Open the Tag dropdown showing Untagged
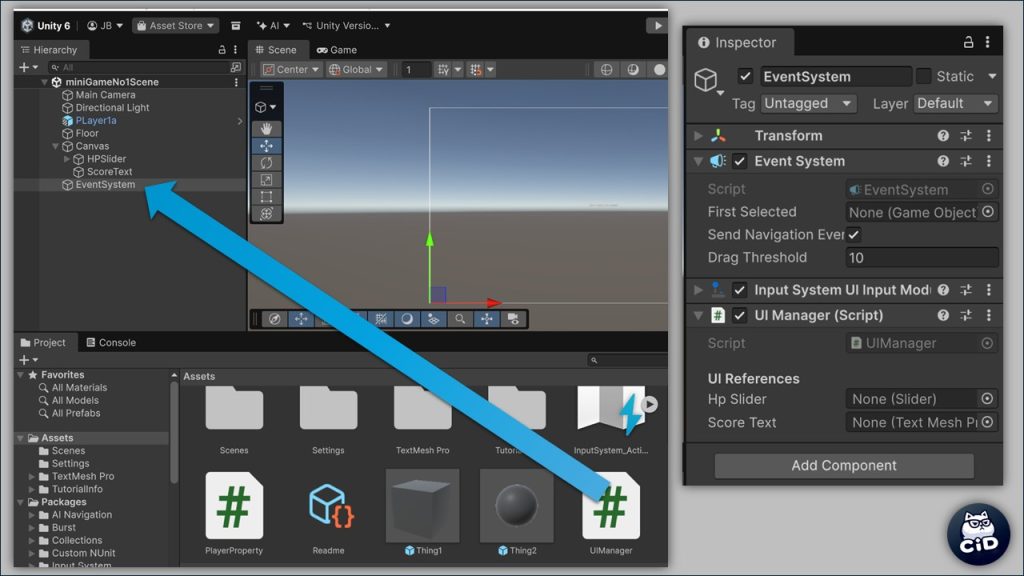The image size is (1024, 576). 808,104
